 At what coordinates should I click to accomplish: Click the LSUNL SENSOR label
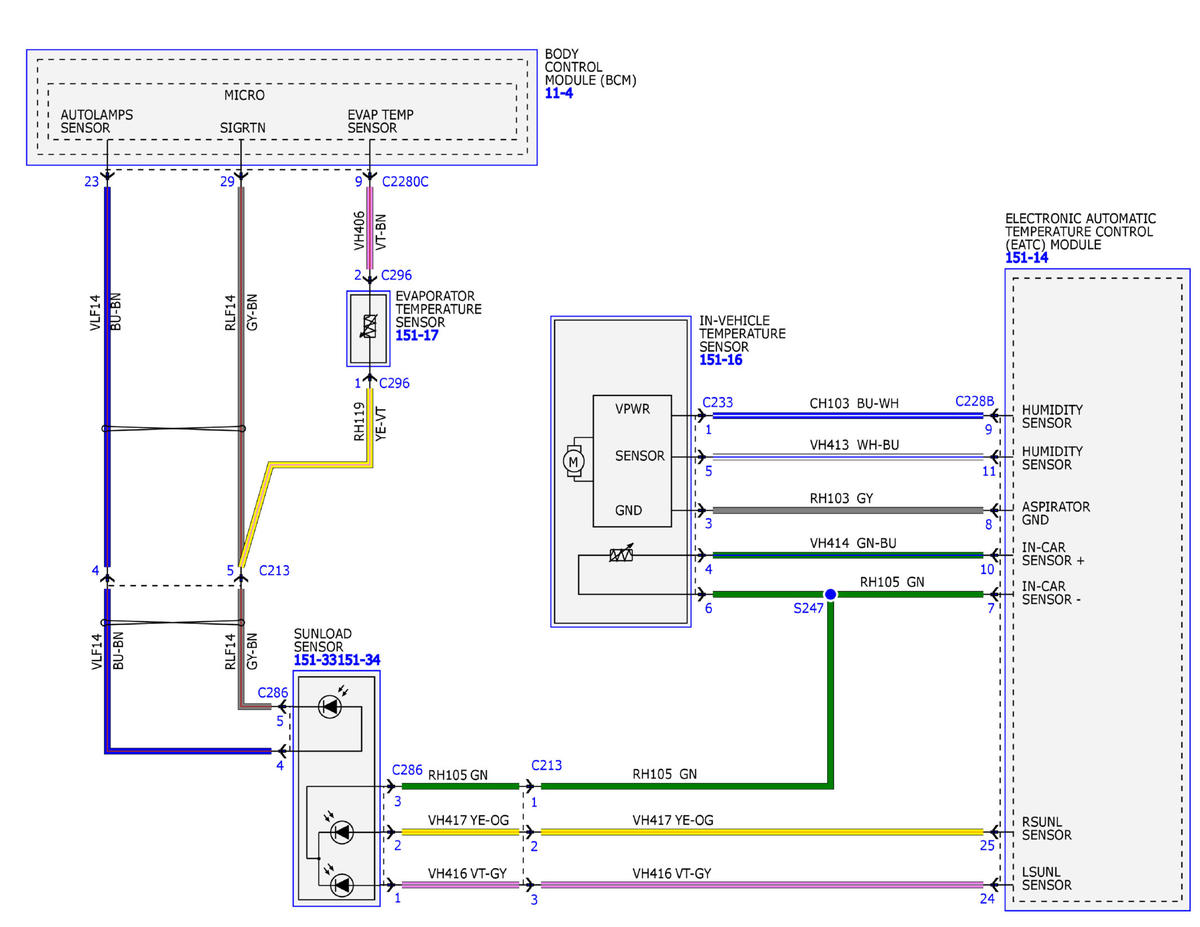click(x=1046, y=878)
